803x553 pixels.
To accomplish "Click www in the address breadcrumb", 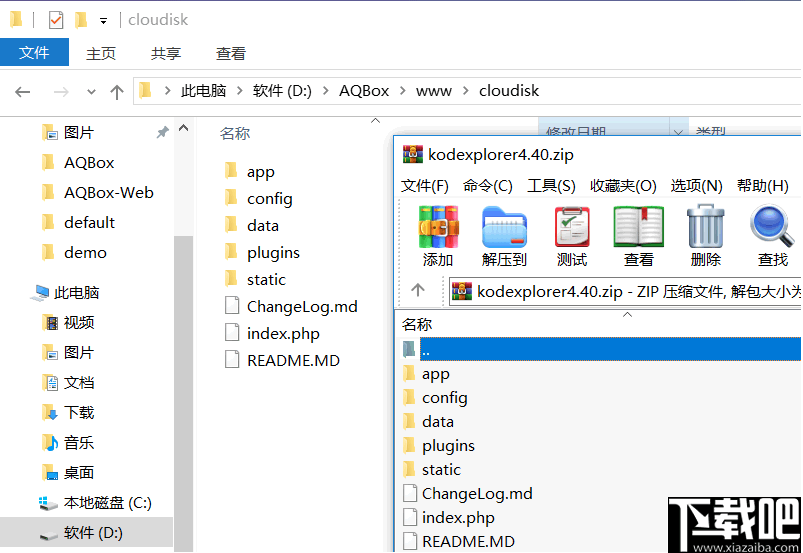I will (x=434, y=91).
